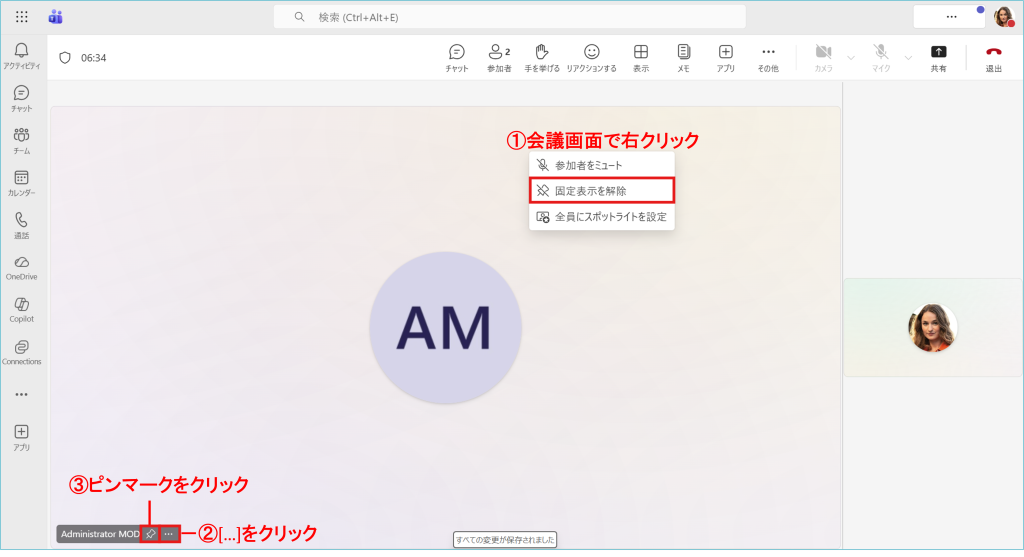Screen dimensions: 1024x557
Task: Open その他 more actions menu
Action: 768,57
